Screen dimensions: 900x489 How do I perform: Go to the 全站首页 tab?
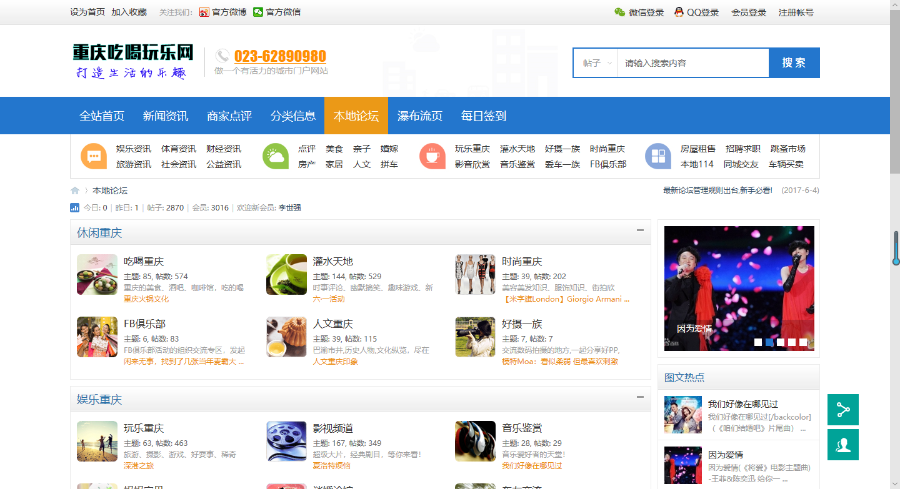[x=102, y=116]
